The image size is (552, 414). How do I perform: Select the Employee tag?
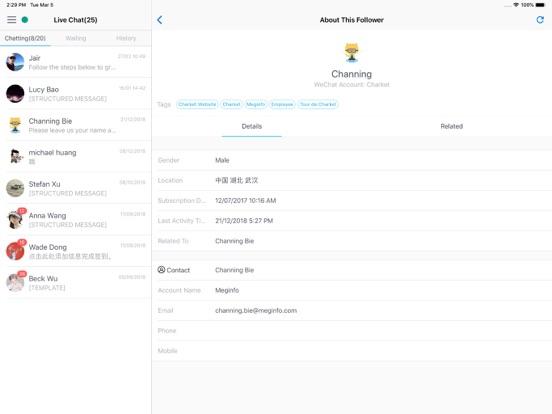(x=282, y=104)
